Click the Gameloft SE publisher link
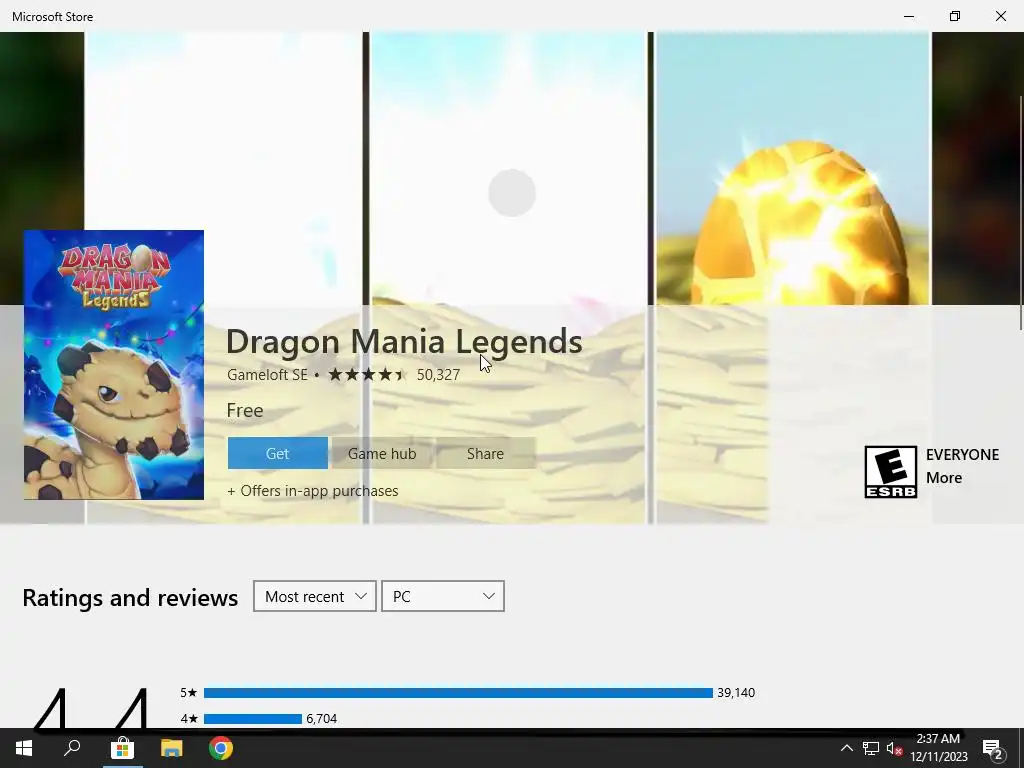 pos(267,375)
